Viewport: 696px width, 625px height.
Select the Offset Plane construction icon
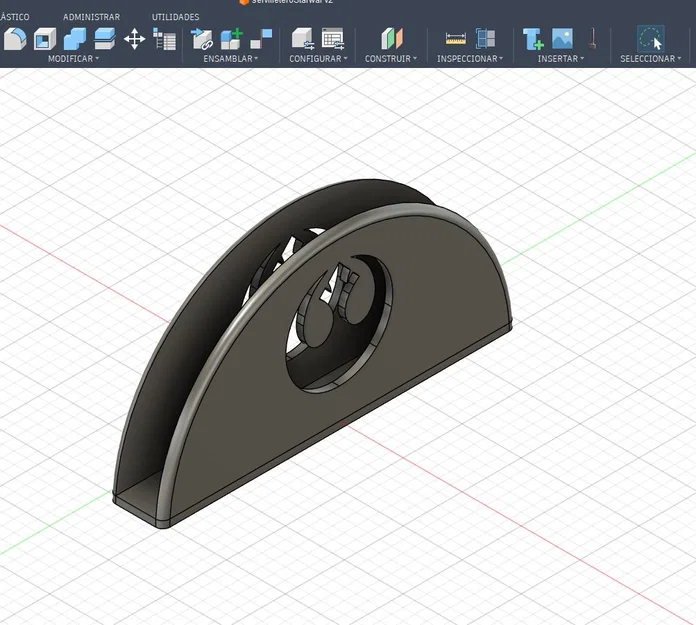[x=392, y=39]
